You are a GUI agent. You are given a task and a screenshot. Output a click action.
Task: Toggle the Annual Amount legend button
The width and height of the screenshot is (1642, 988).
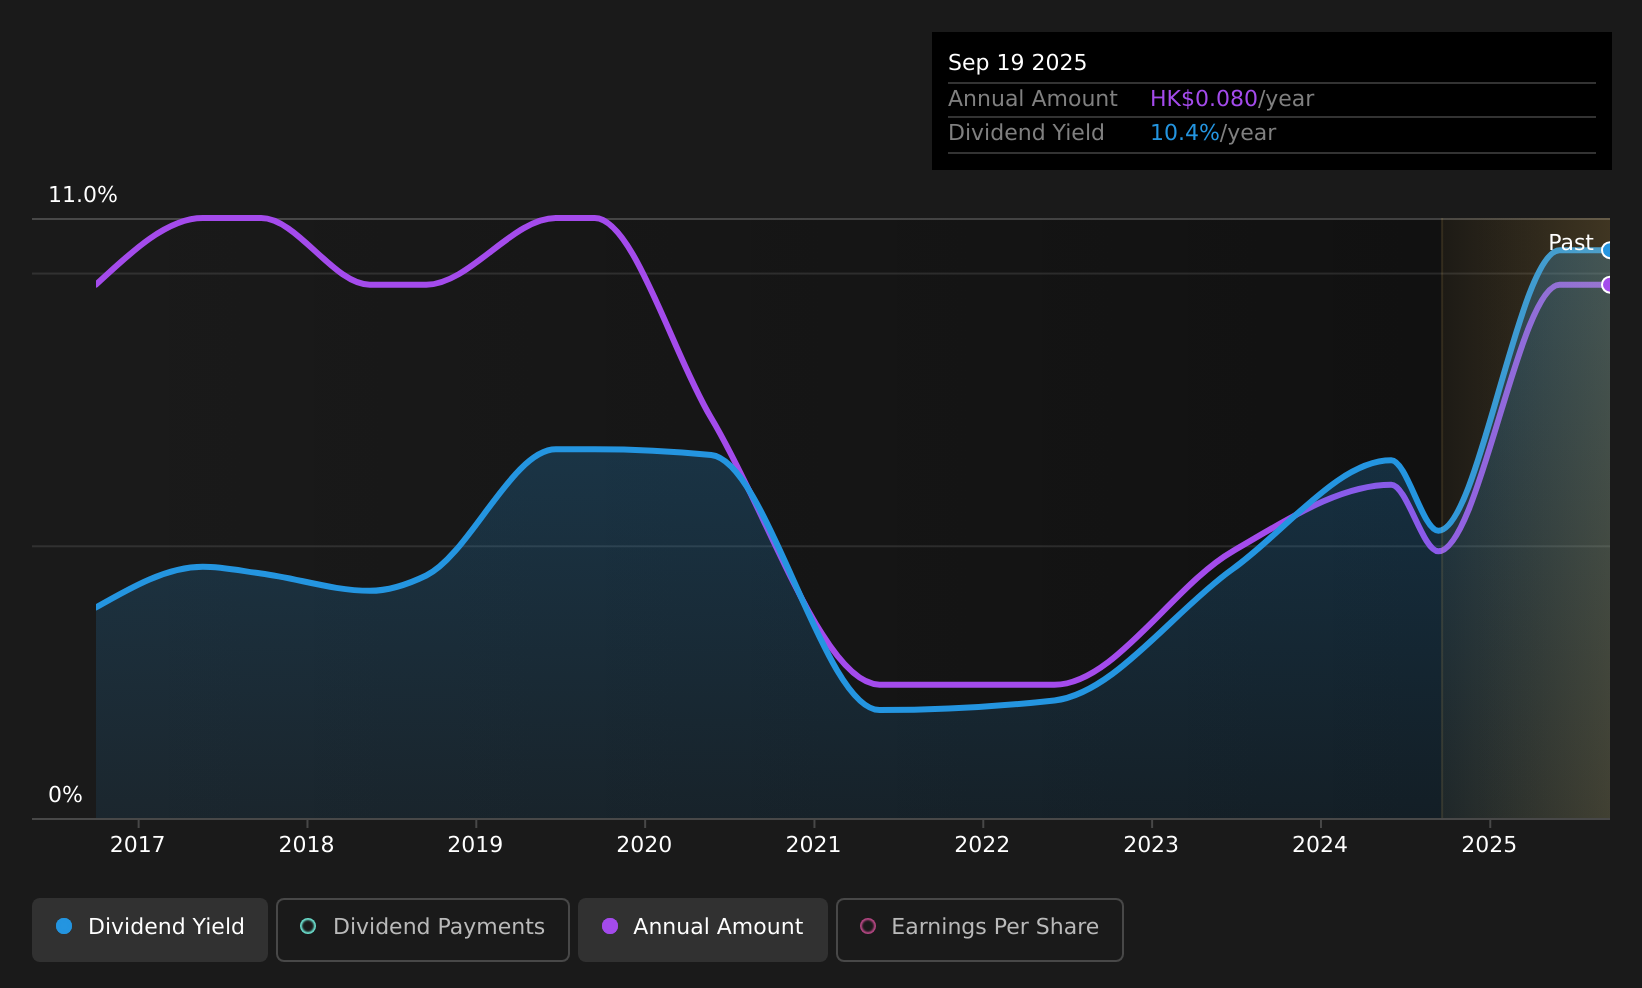coord(703,929)
